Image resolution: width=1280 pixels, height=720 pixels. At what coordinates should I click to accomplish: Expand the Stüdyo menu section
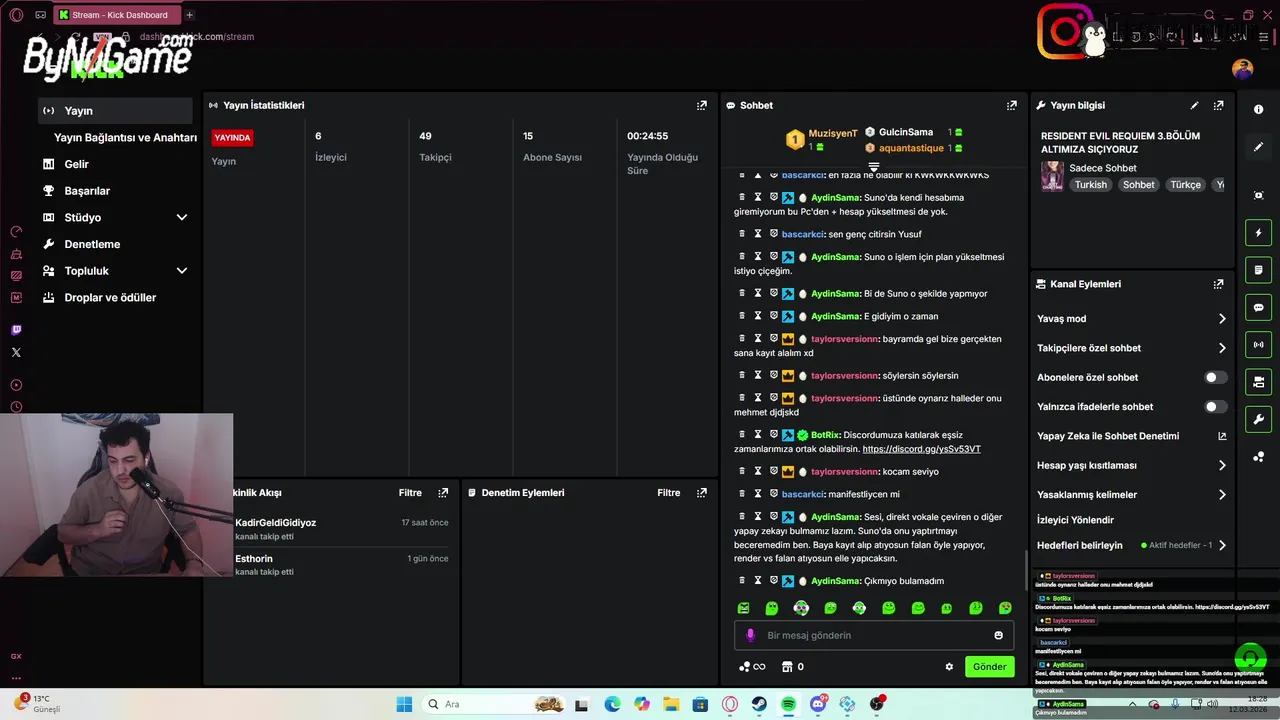[182, 217]
